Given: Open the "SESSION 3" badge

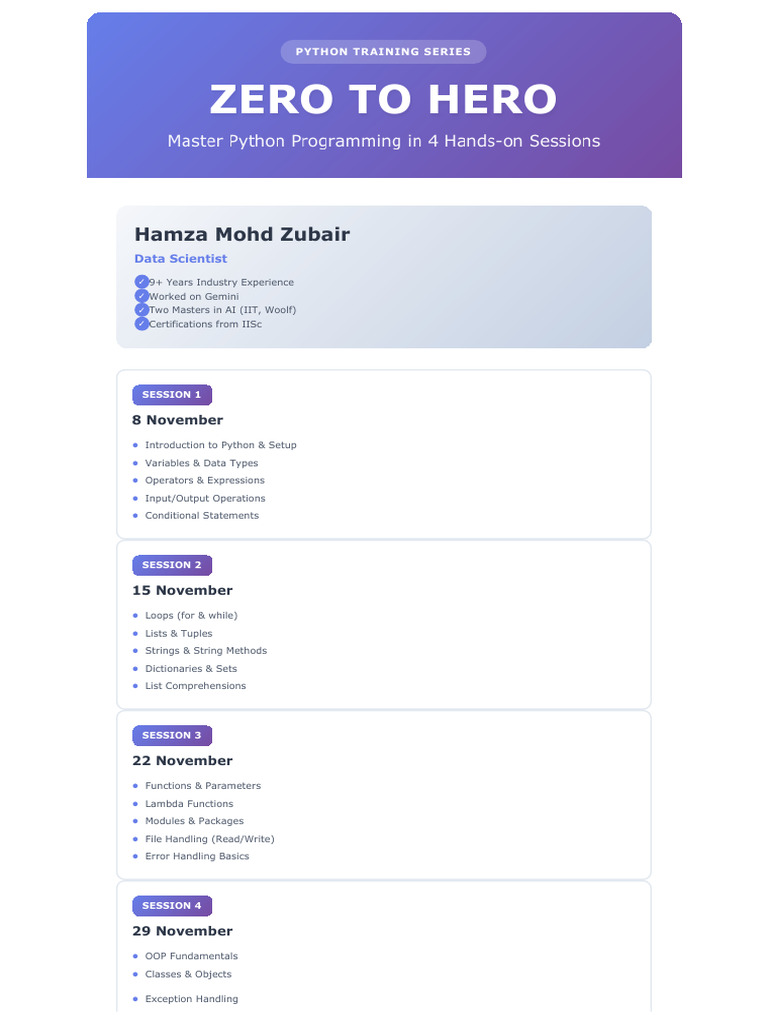Looking at the screenshot, I should point(172,735).
